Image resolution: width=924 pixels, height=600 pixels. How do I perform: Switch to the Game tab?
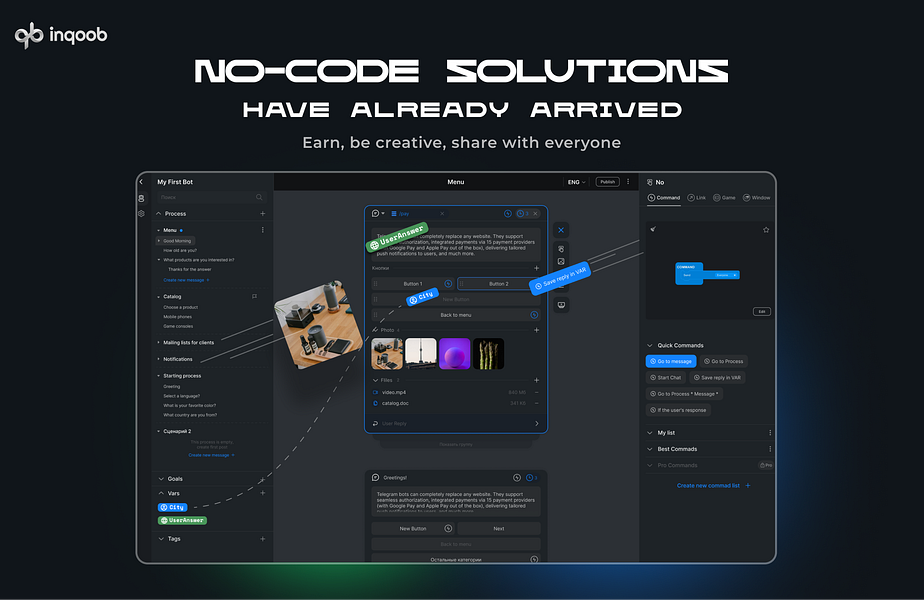(x=724, y=197)
